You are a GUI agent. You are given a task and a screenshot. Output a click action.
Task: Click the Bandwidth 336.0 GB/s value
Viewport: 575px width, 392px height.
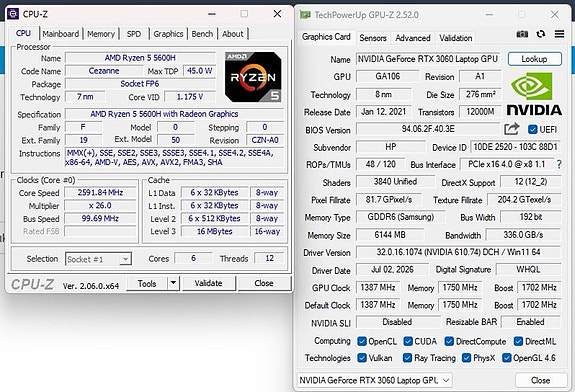[523, 235]
